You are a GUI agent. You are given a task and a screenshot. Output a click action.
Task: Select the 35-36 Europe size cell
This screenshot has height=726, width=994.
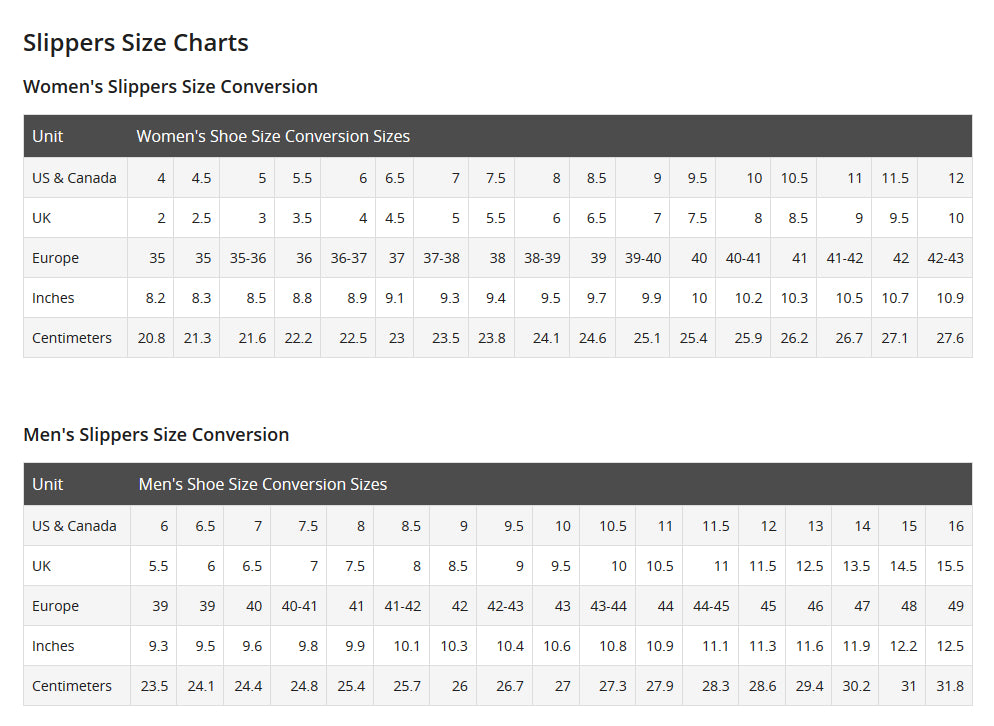(248, 258)
